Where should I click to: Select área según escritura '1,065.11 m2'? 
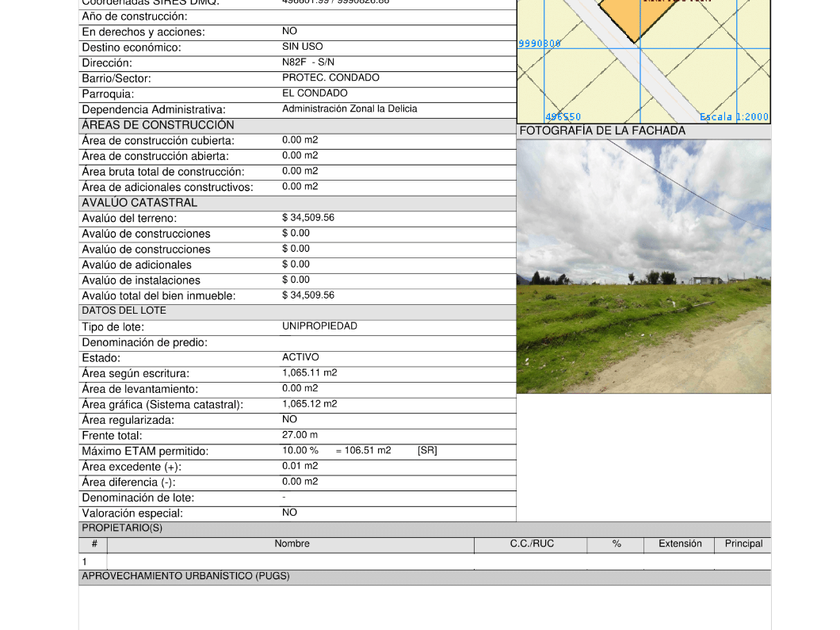tap(310, 373)
